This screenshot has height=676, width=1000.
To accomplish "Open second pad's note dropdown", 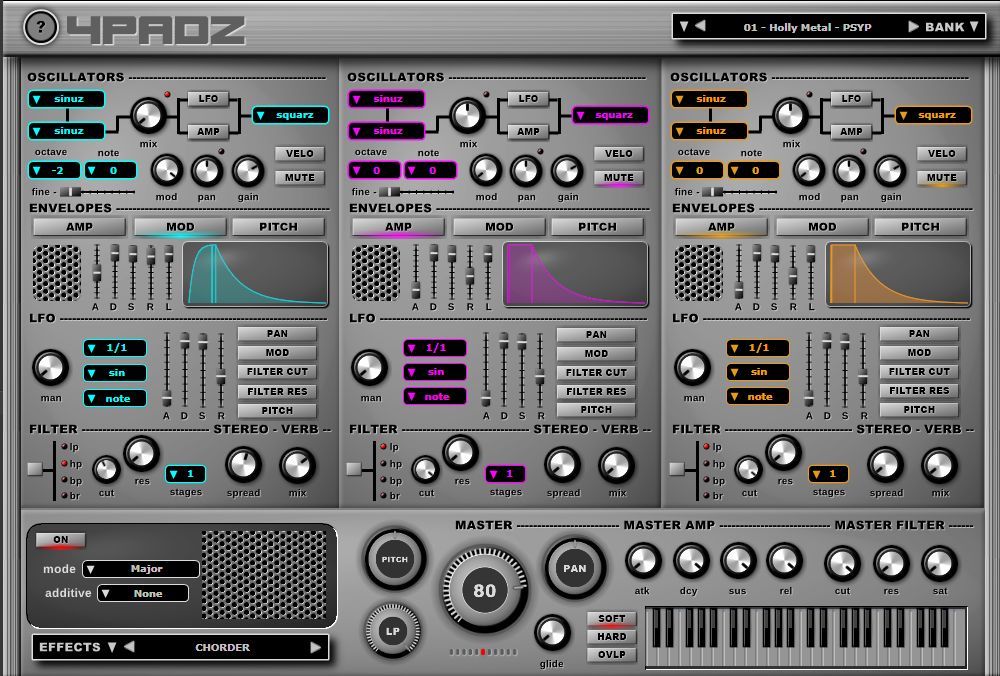I will pos(430,170).
